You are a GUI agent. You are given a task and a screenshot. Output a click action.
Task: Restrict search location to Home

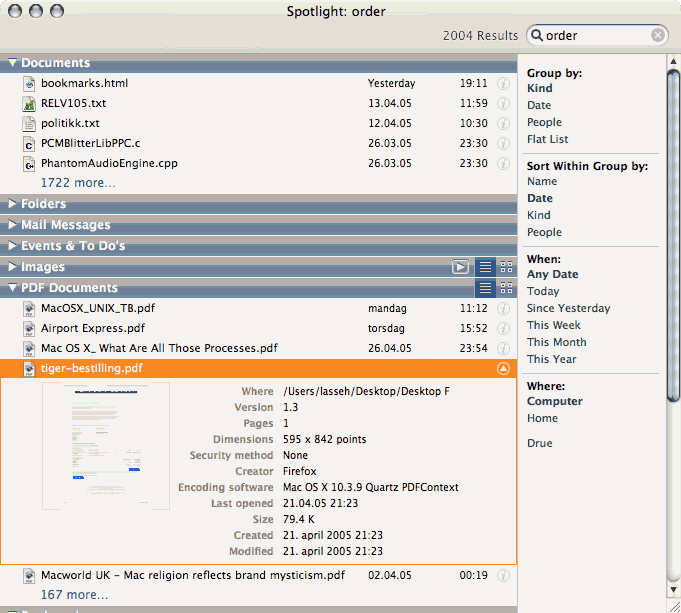[542, 418]
